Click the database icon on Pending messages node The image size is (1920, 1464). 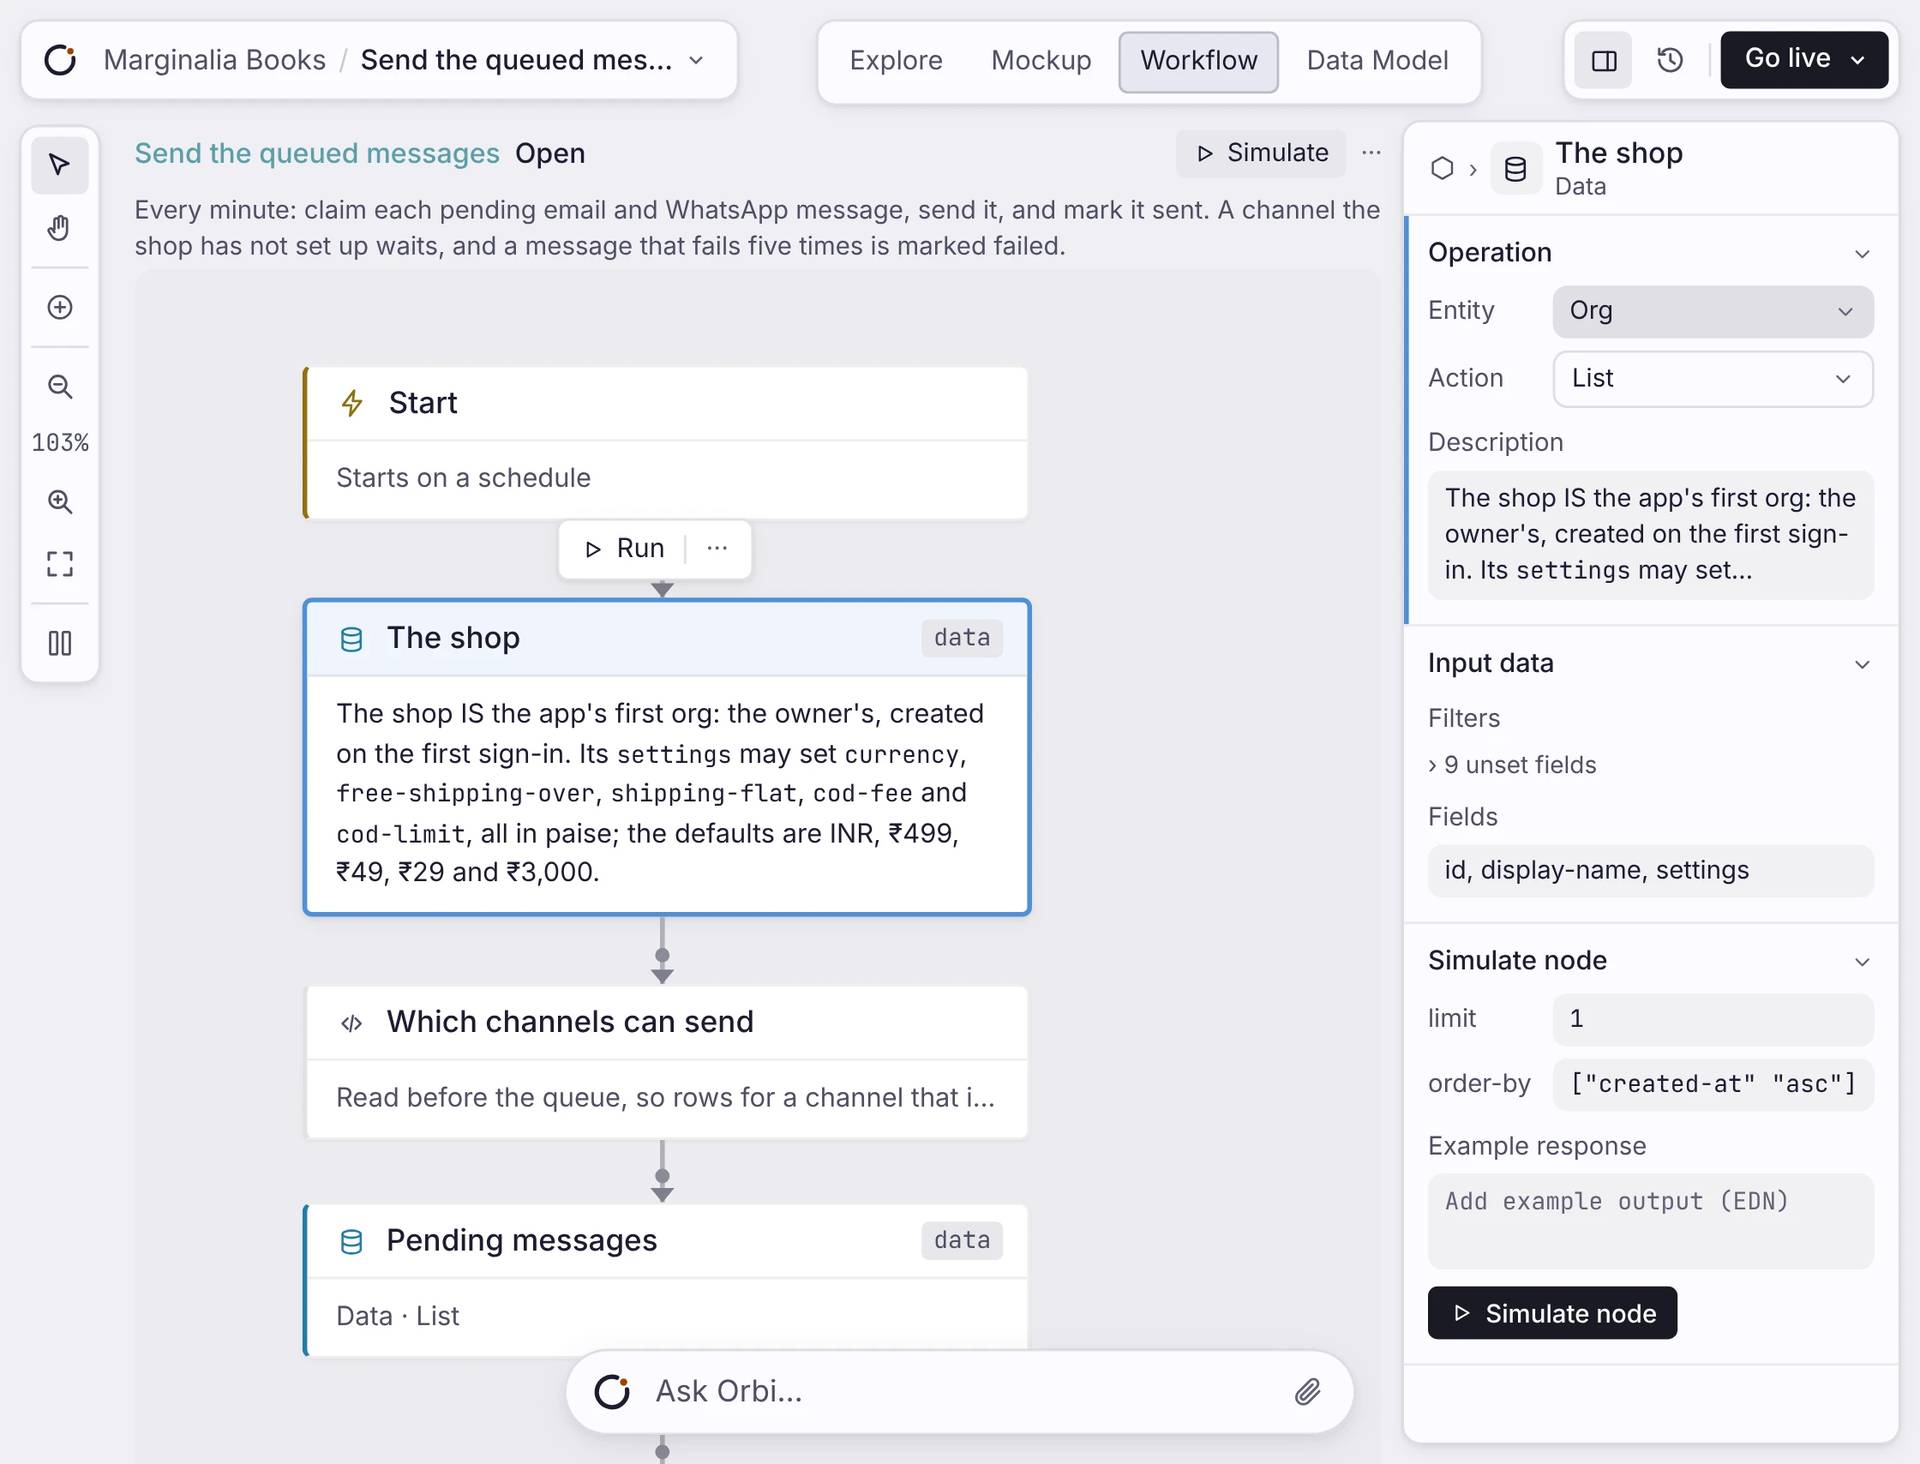coord(351,1241)
